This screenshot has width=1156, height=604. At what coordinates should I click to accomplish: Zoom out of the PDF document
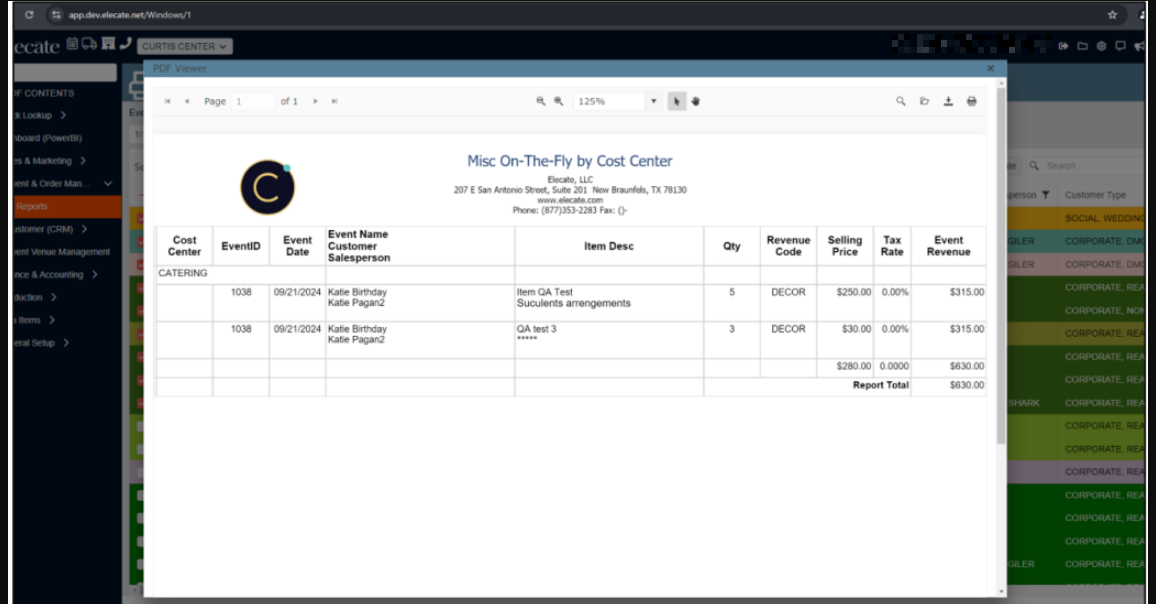click(541, 101)
